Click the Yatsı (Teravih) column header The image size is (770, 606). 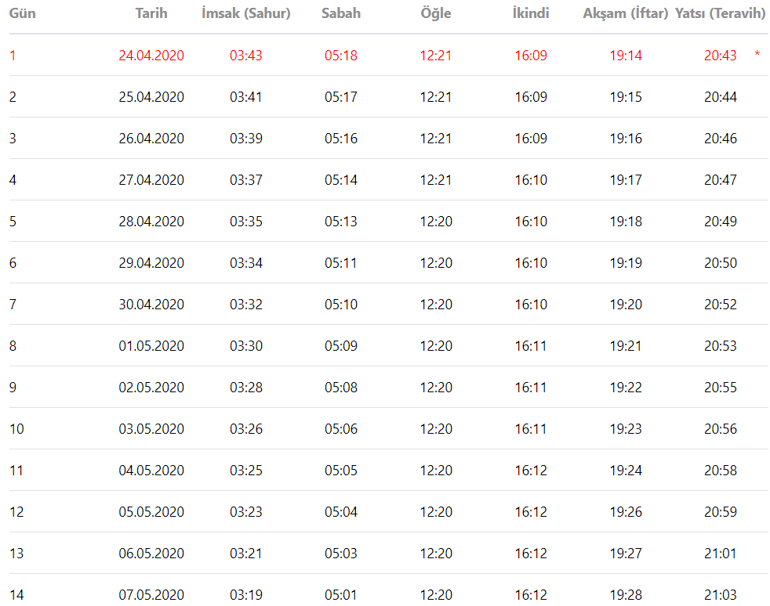(720, 14)
